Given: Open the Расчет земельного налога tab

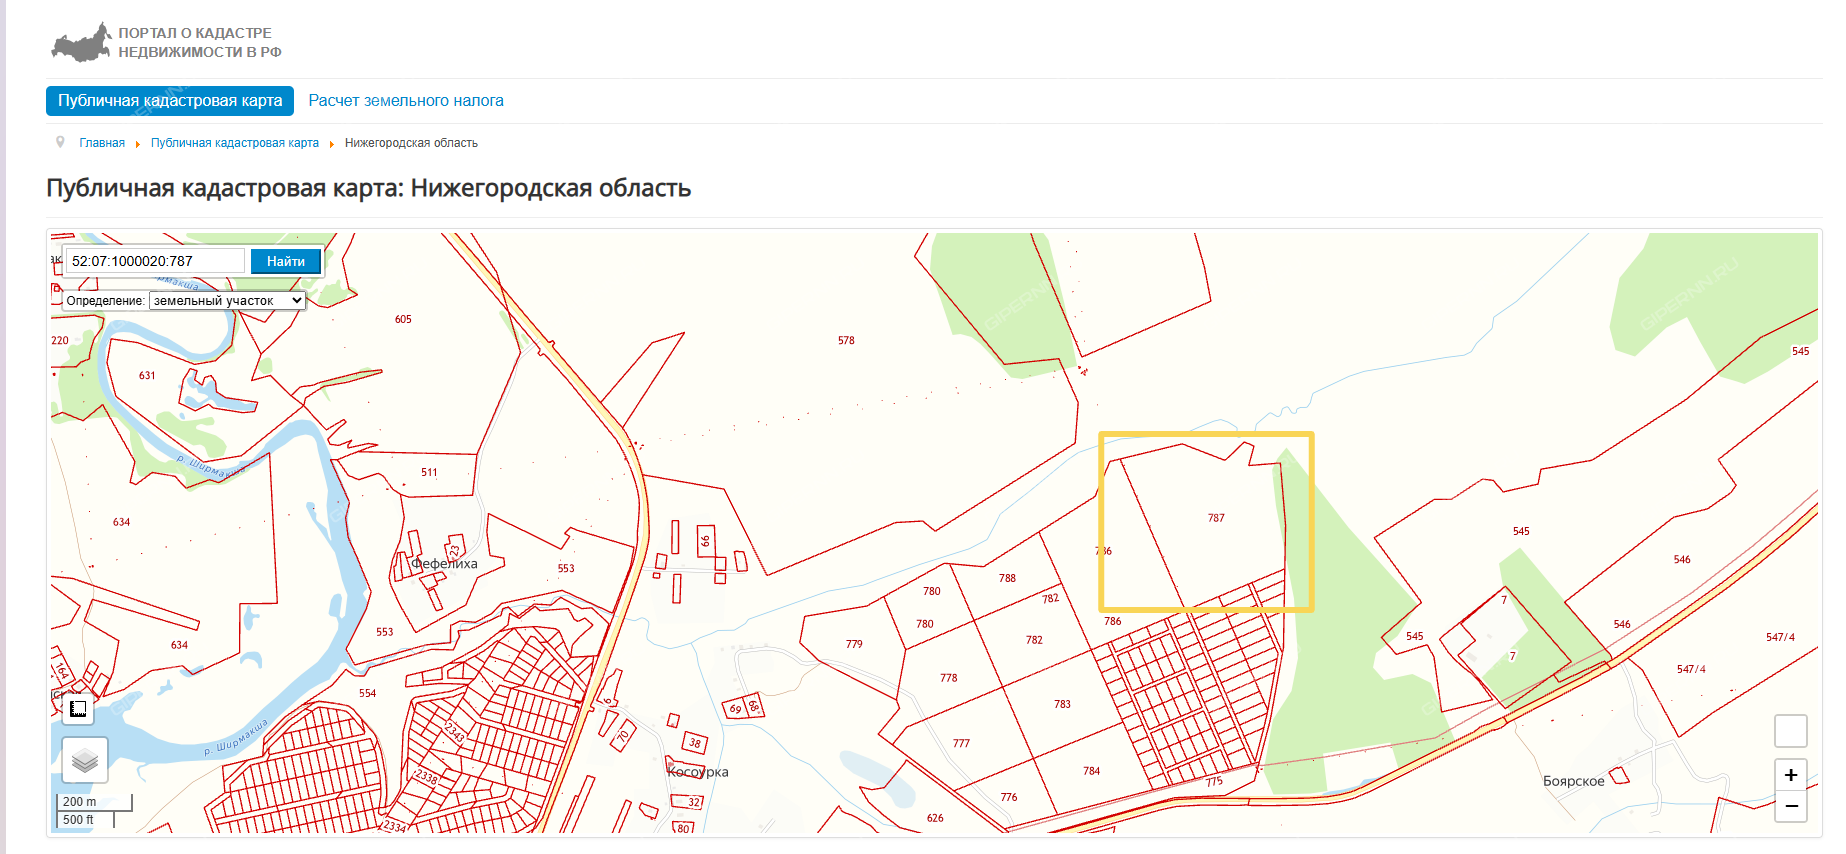Looking at the screenshot, I should (406, 101).
